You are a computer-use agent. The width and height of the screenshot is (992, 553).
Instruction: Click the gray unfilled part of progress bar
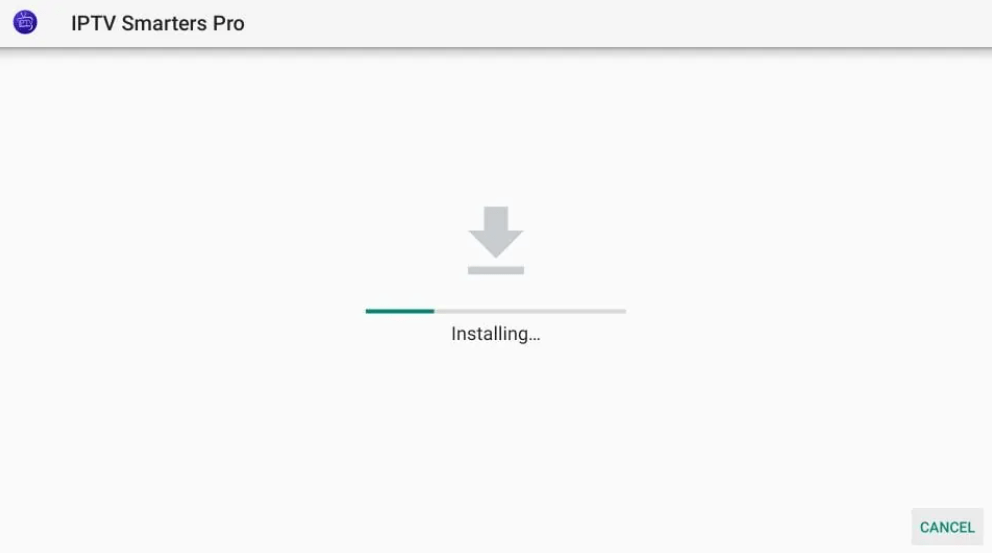[530, 311]
